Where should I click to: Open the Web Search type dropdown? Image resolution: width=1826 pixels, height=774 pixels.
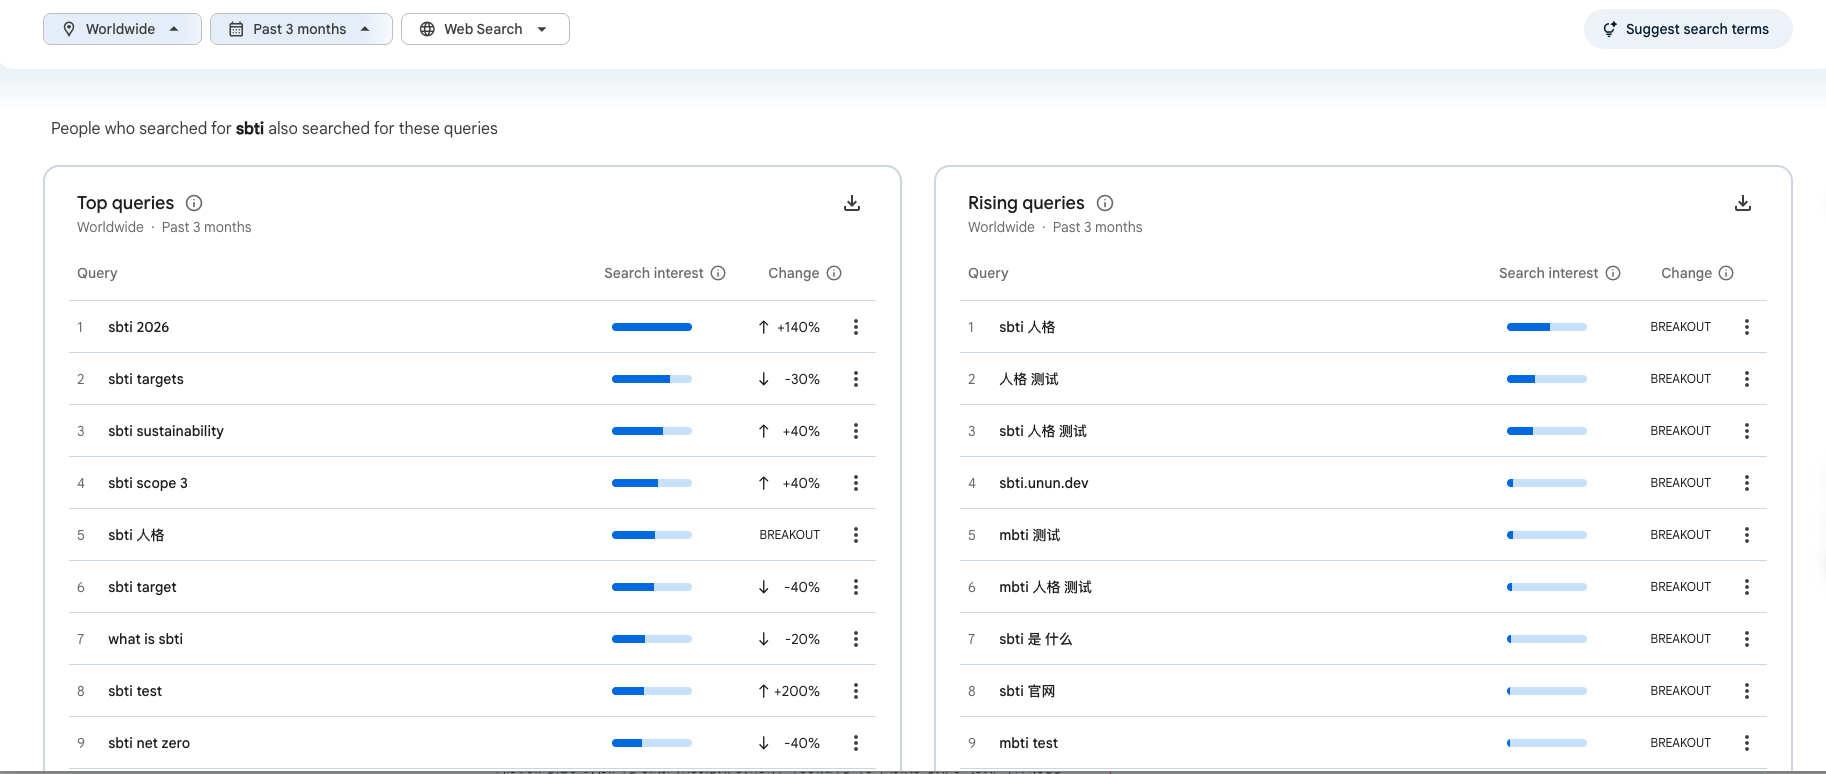click(x=485, y=29)
